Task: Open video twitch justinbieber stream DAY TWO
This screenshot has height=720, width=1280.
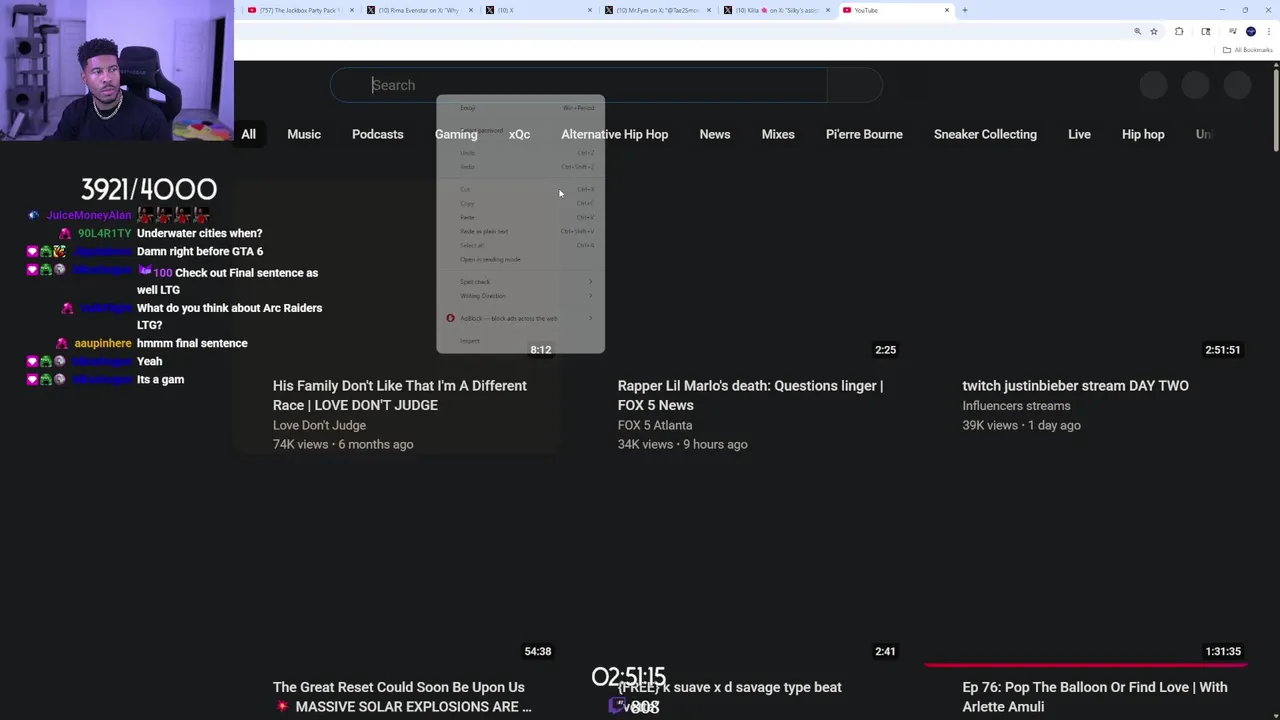Action: coord(1075,386)
